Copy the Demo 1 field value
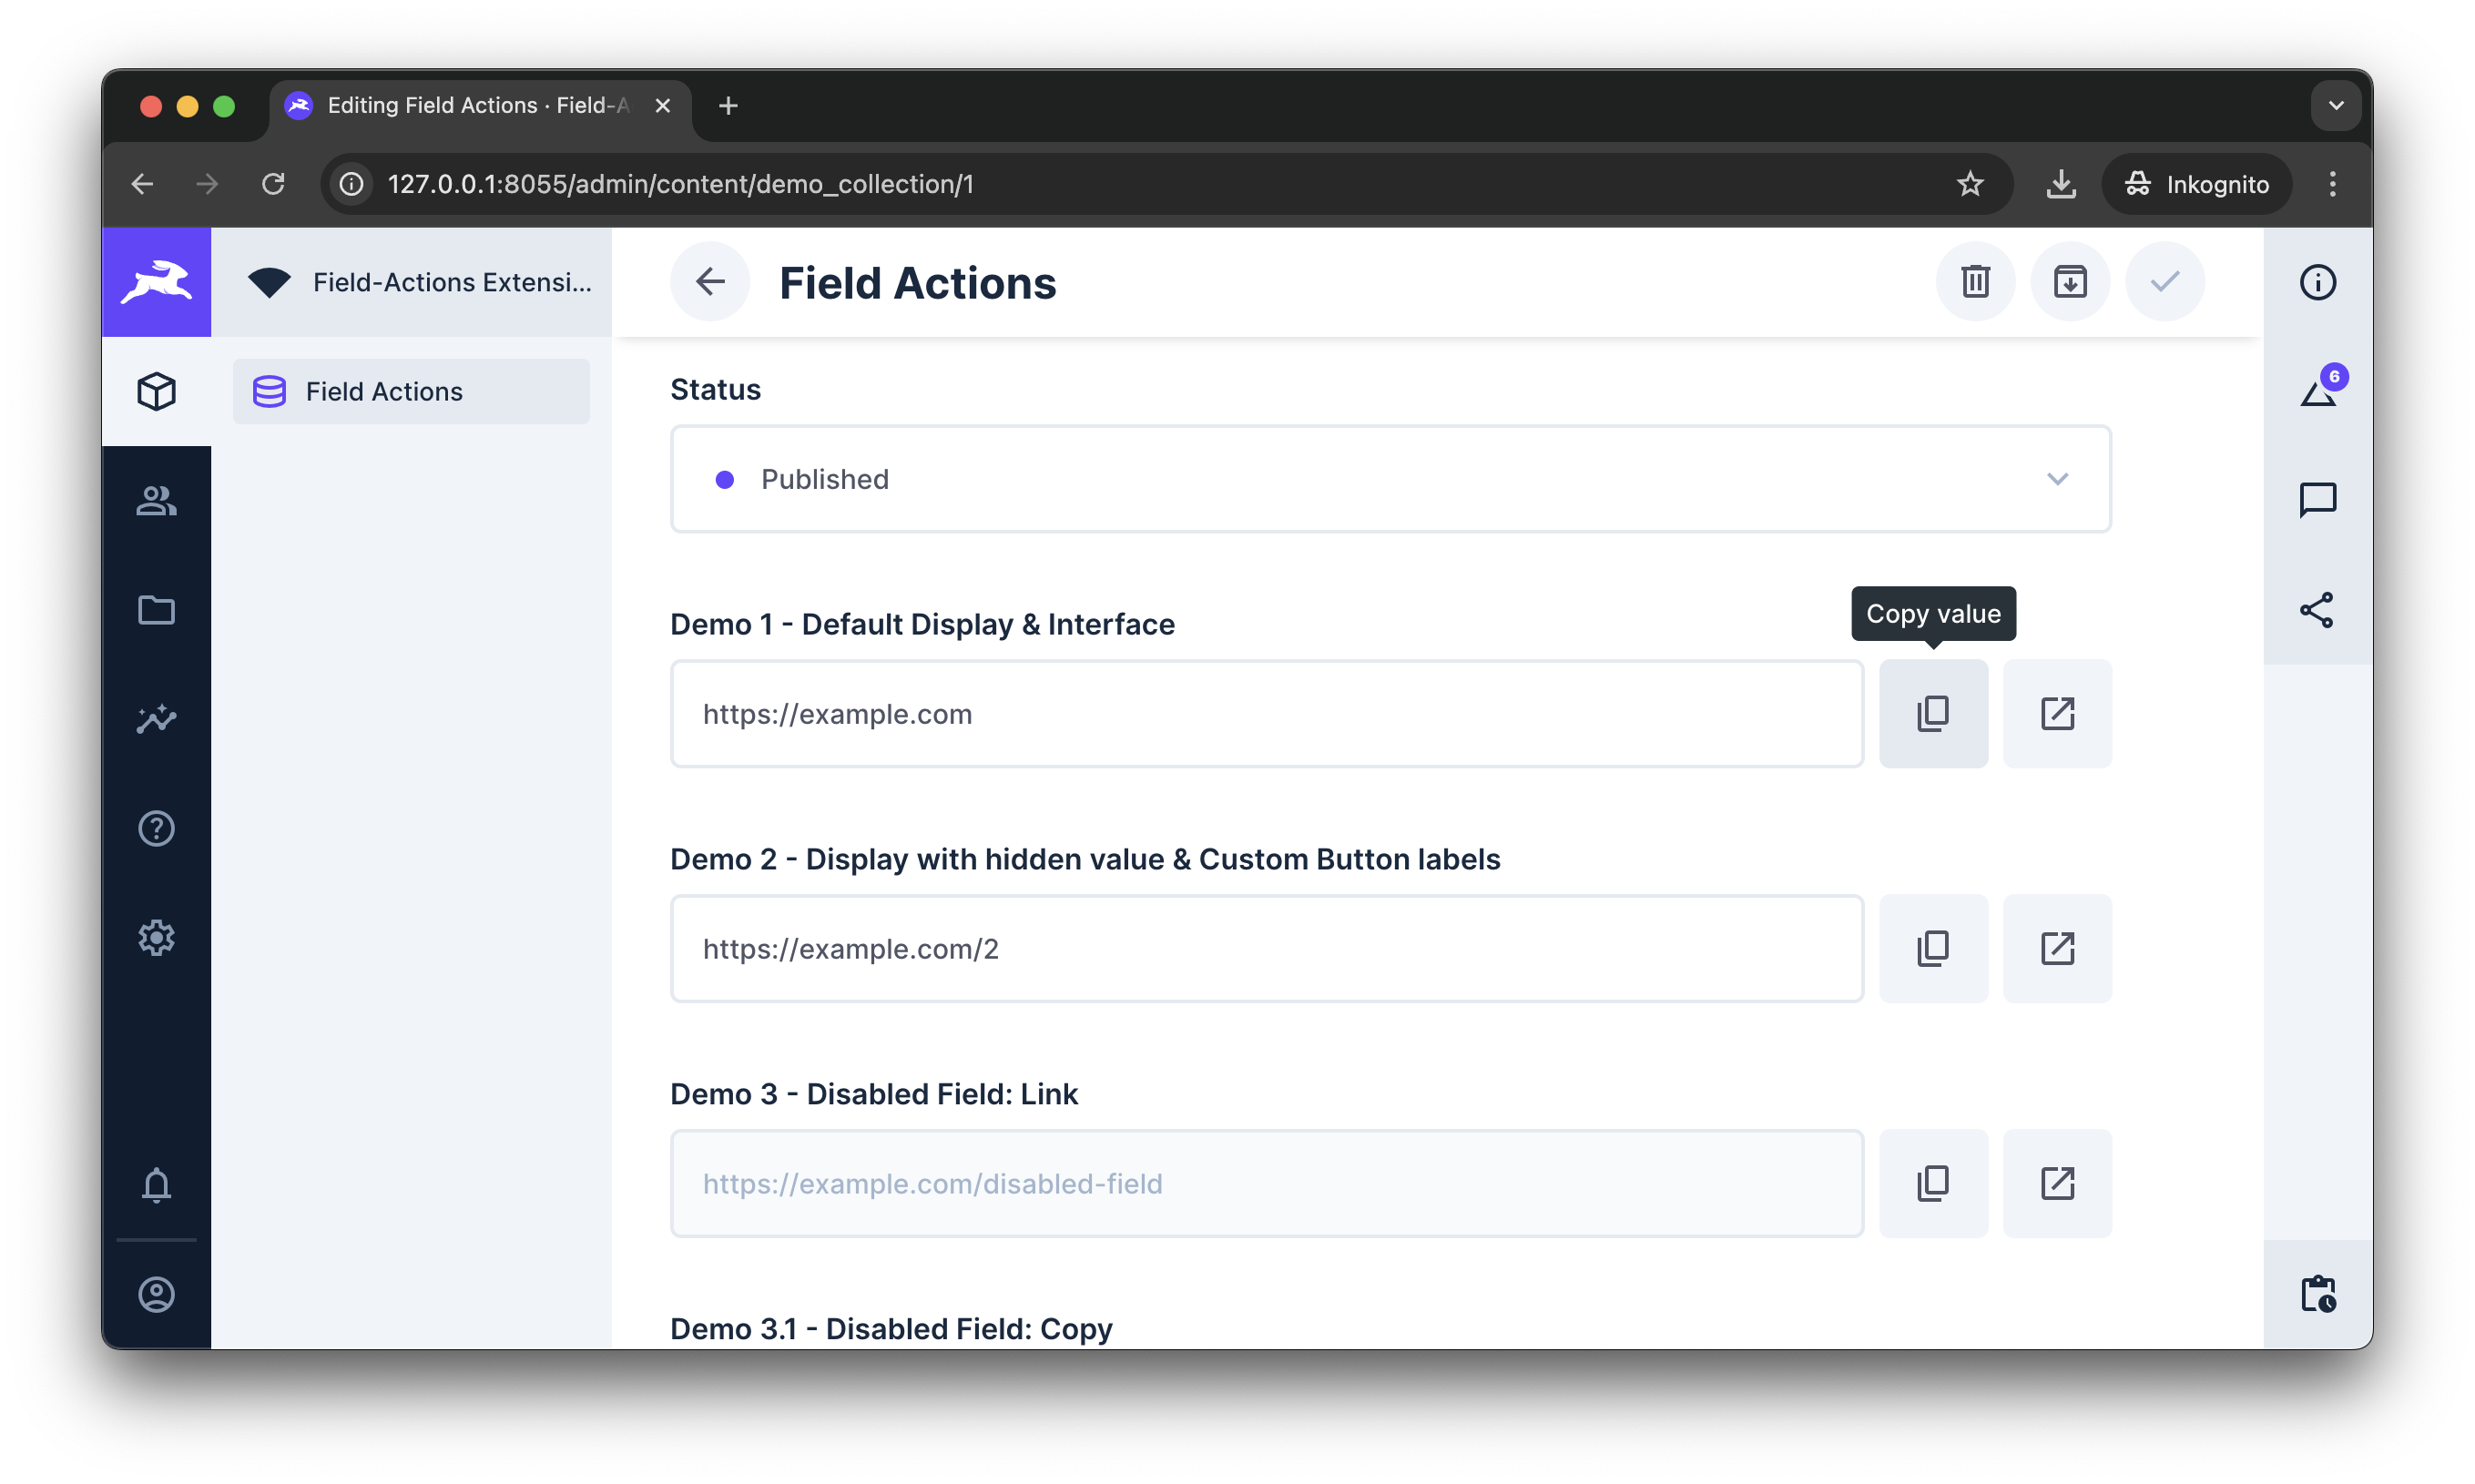 pos(1932,713)
